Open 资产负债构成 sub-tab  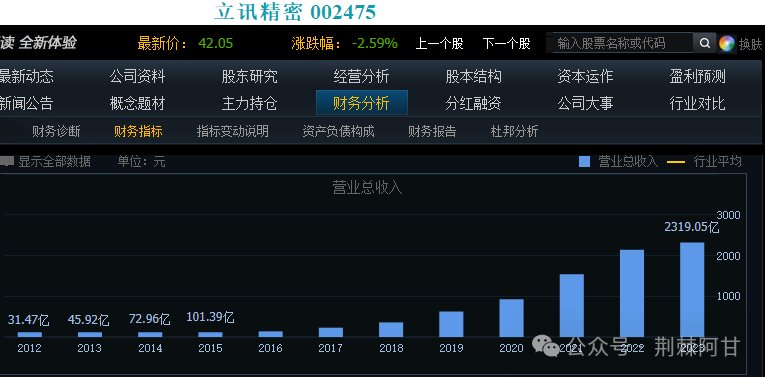coord(339,131)
